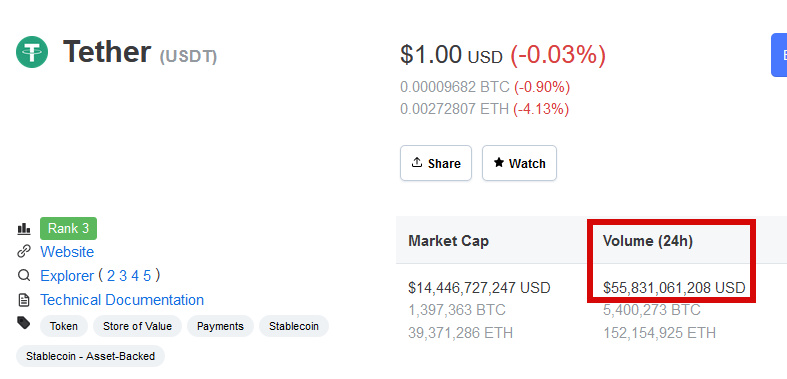Click the magnifier icon beside Explorer
Image resolution: width=787 pixels, height=379 pixels.
click(24, 276)
